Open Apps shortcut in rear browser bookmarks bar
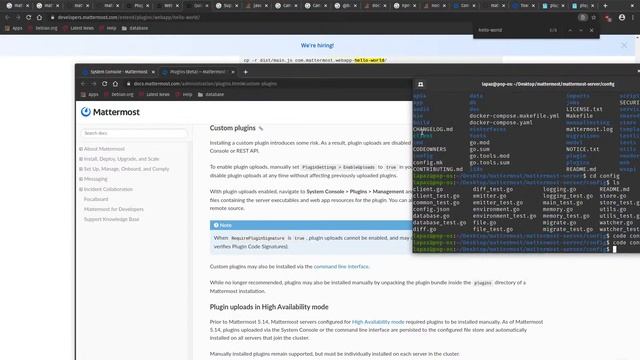This screenshot has height=360, width=640. (x=14, y=28)
